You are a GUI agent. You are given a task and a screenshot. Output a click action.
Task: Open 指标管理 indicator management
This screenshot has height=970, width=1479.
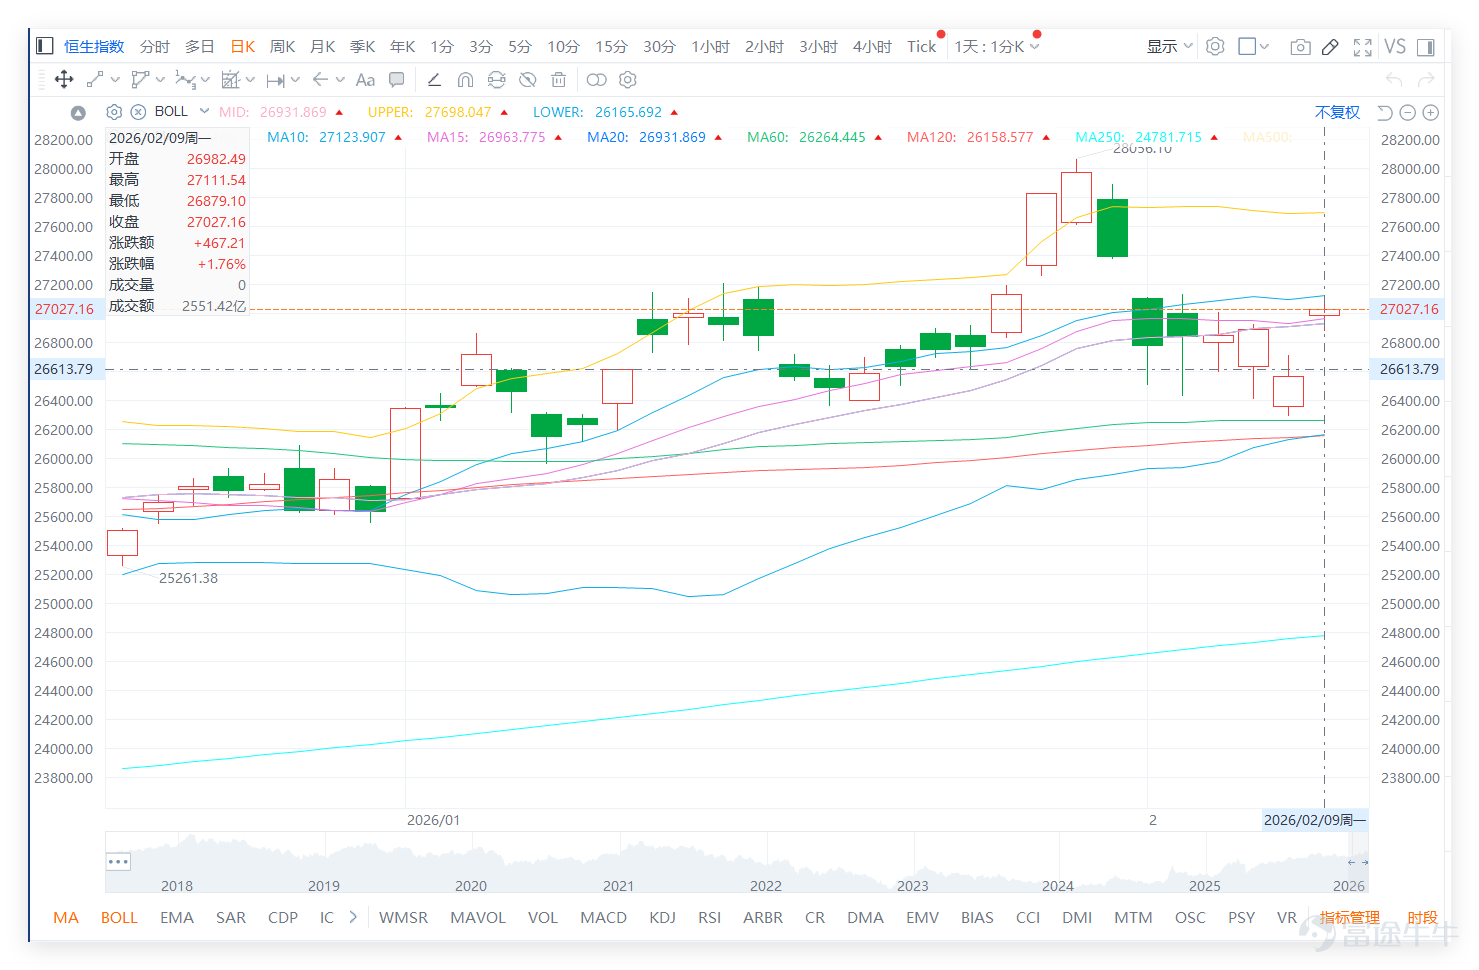coord(1350,917)
